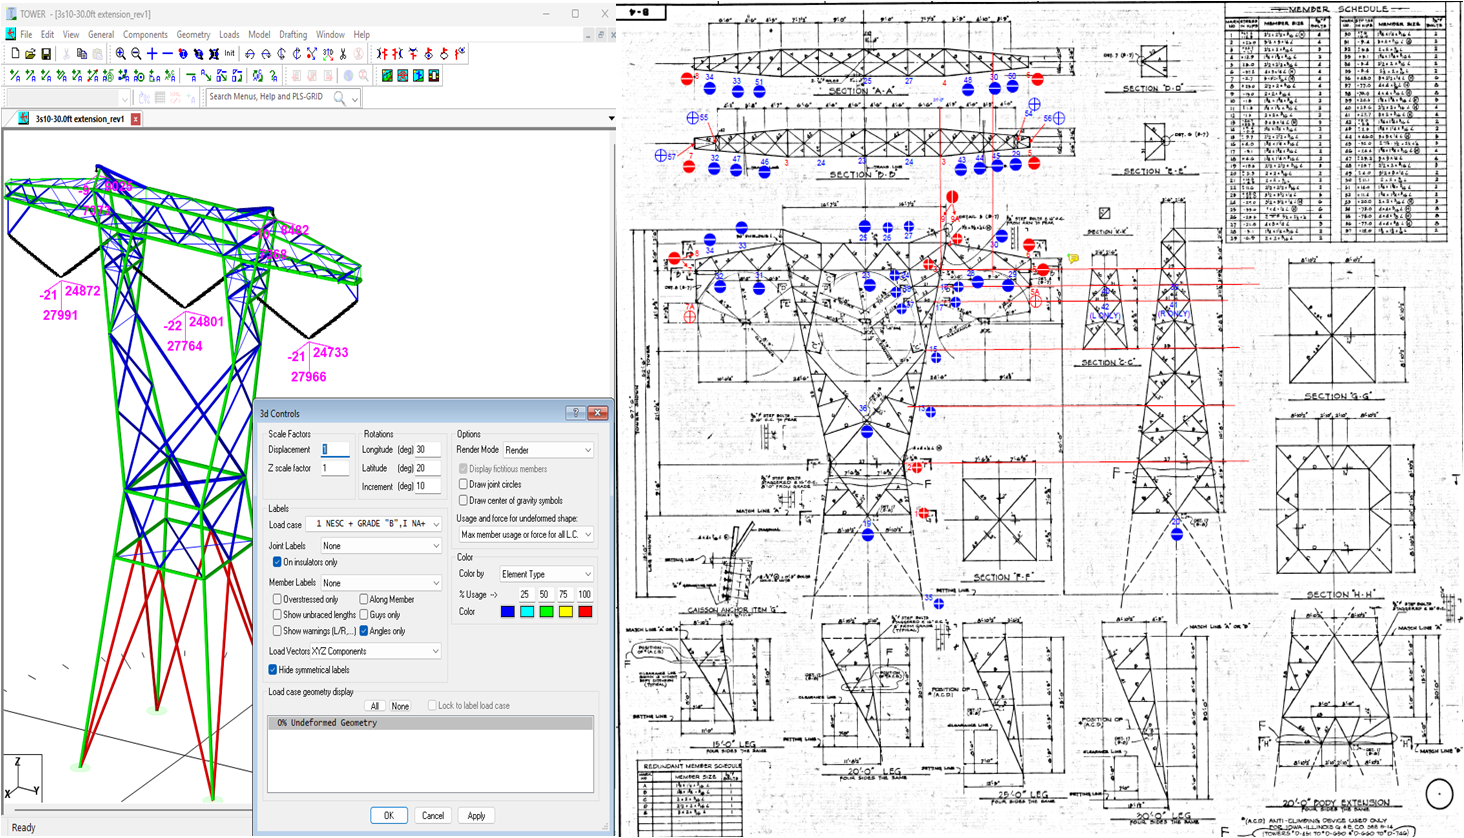This screenshot has width=1464, height=838.
Task: Click the 3D toggle toolbar icon
Action: coord(328,54)
